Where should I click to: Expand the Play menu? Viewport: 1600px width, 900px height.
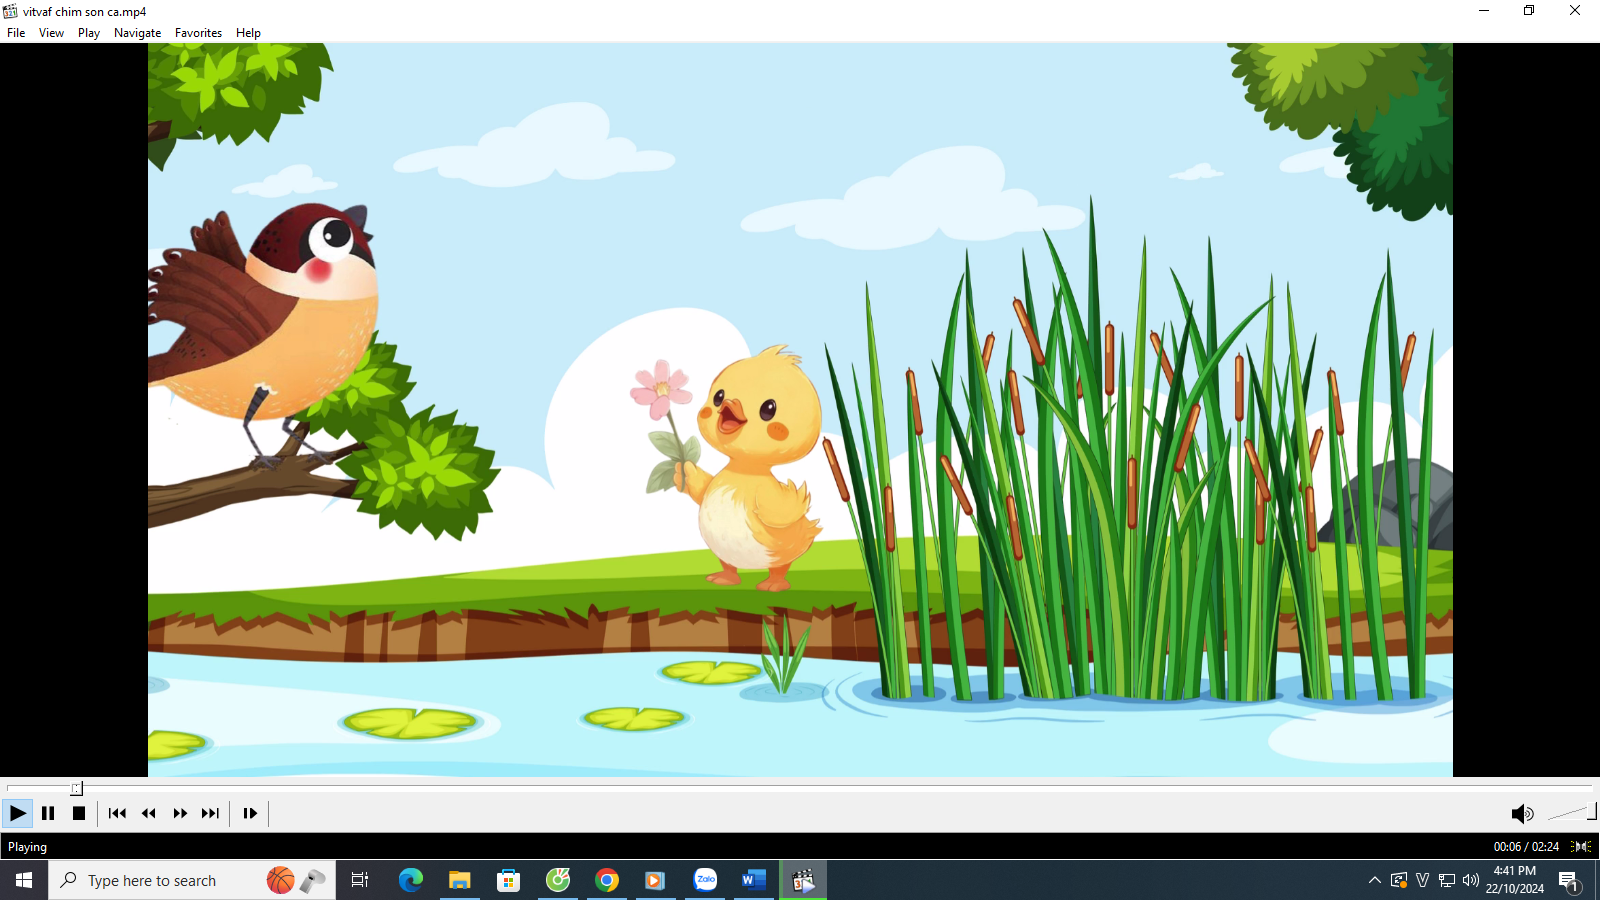pos(89,33)
